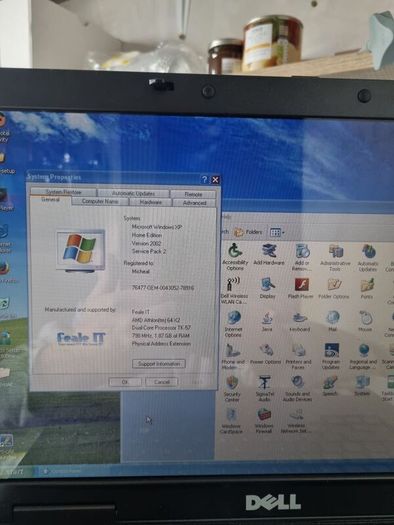Open Wireless Network Setup Wizard icon
This screenshot has width=394, height=525.
(x=297, y=421)
